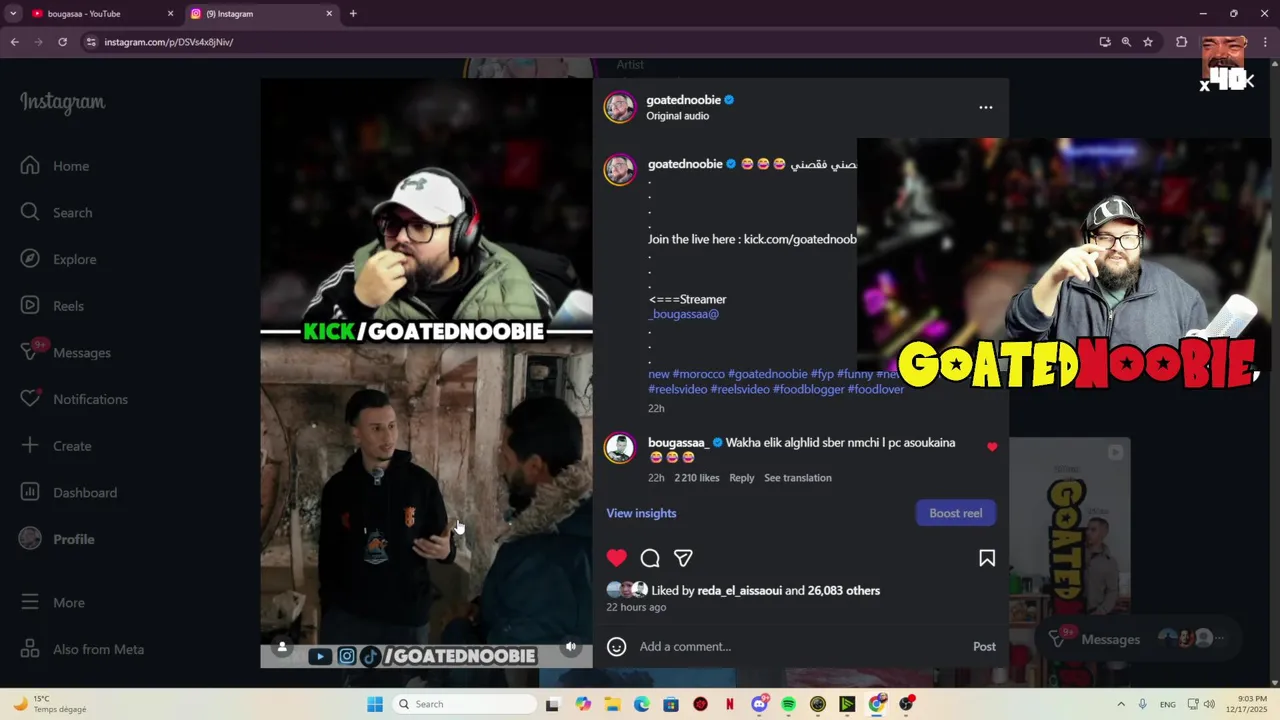Open goatednoobie profile name in header
This screenshot has height=720, width=1280.
(683, 100)
